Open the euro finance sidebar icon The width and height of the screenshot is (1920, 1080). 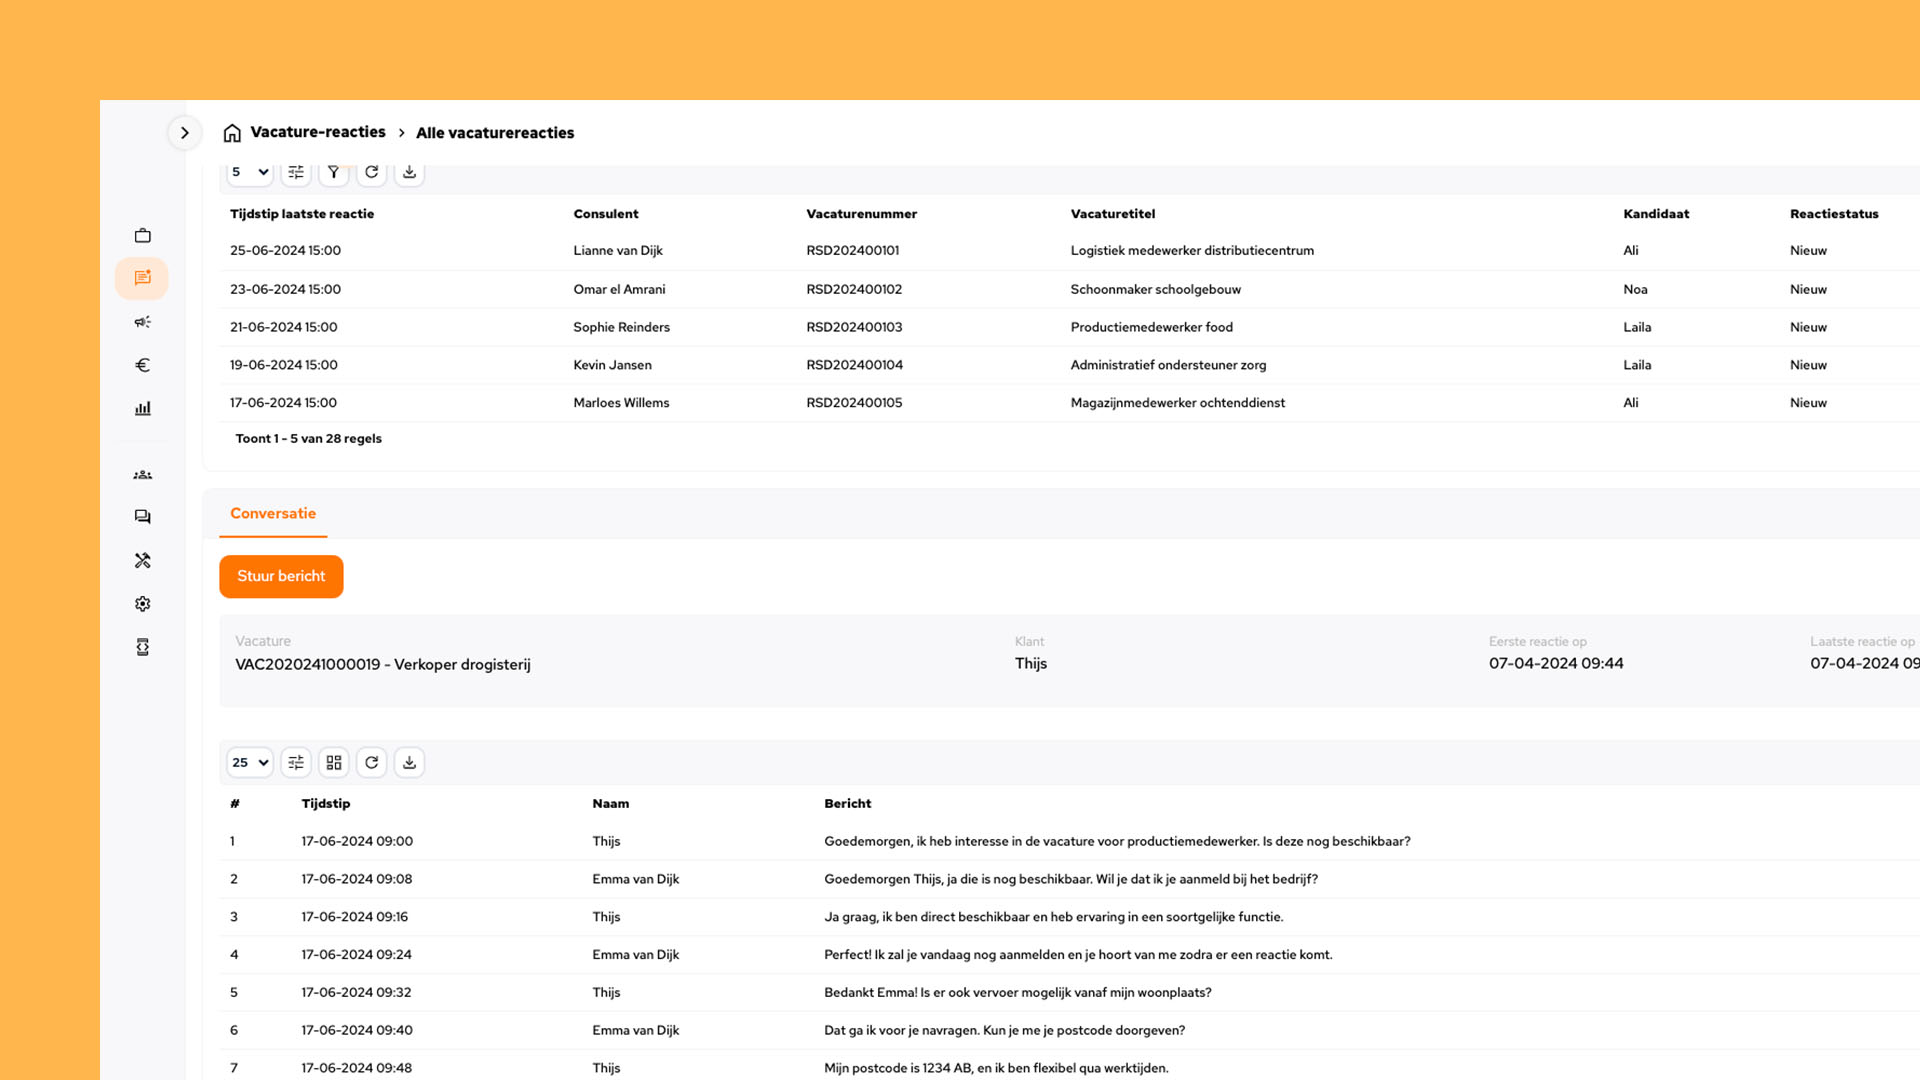click(x=143, y=365)
